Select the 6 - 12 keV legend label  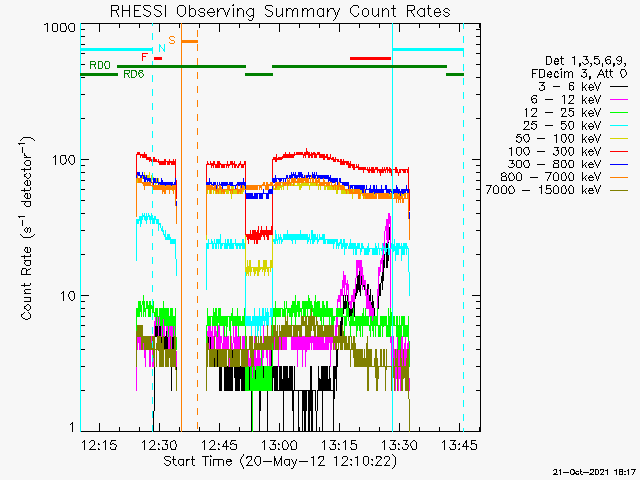click(566, 100)
